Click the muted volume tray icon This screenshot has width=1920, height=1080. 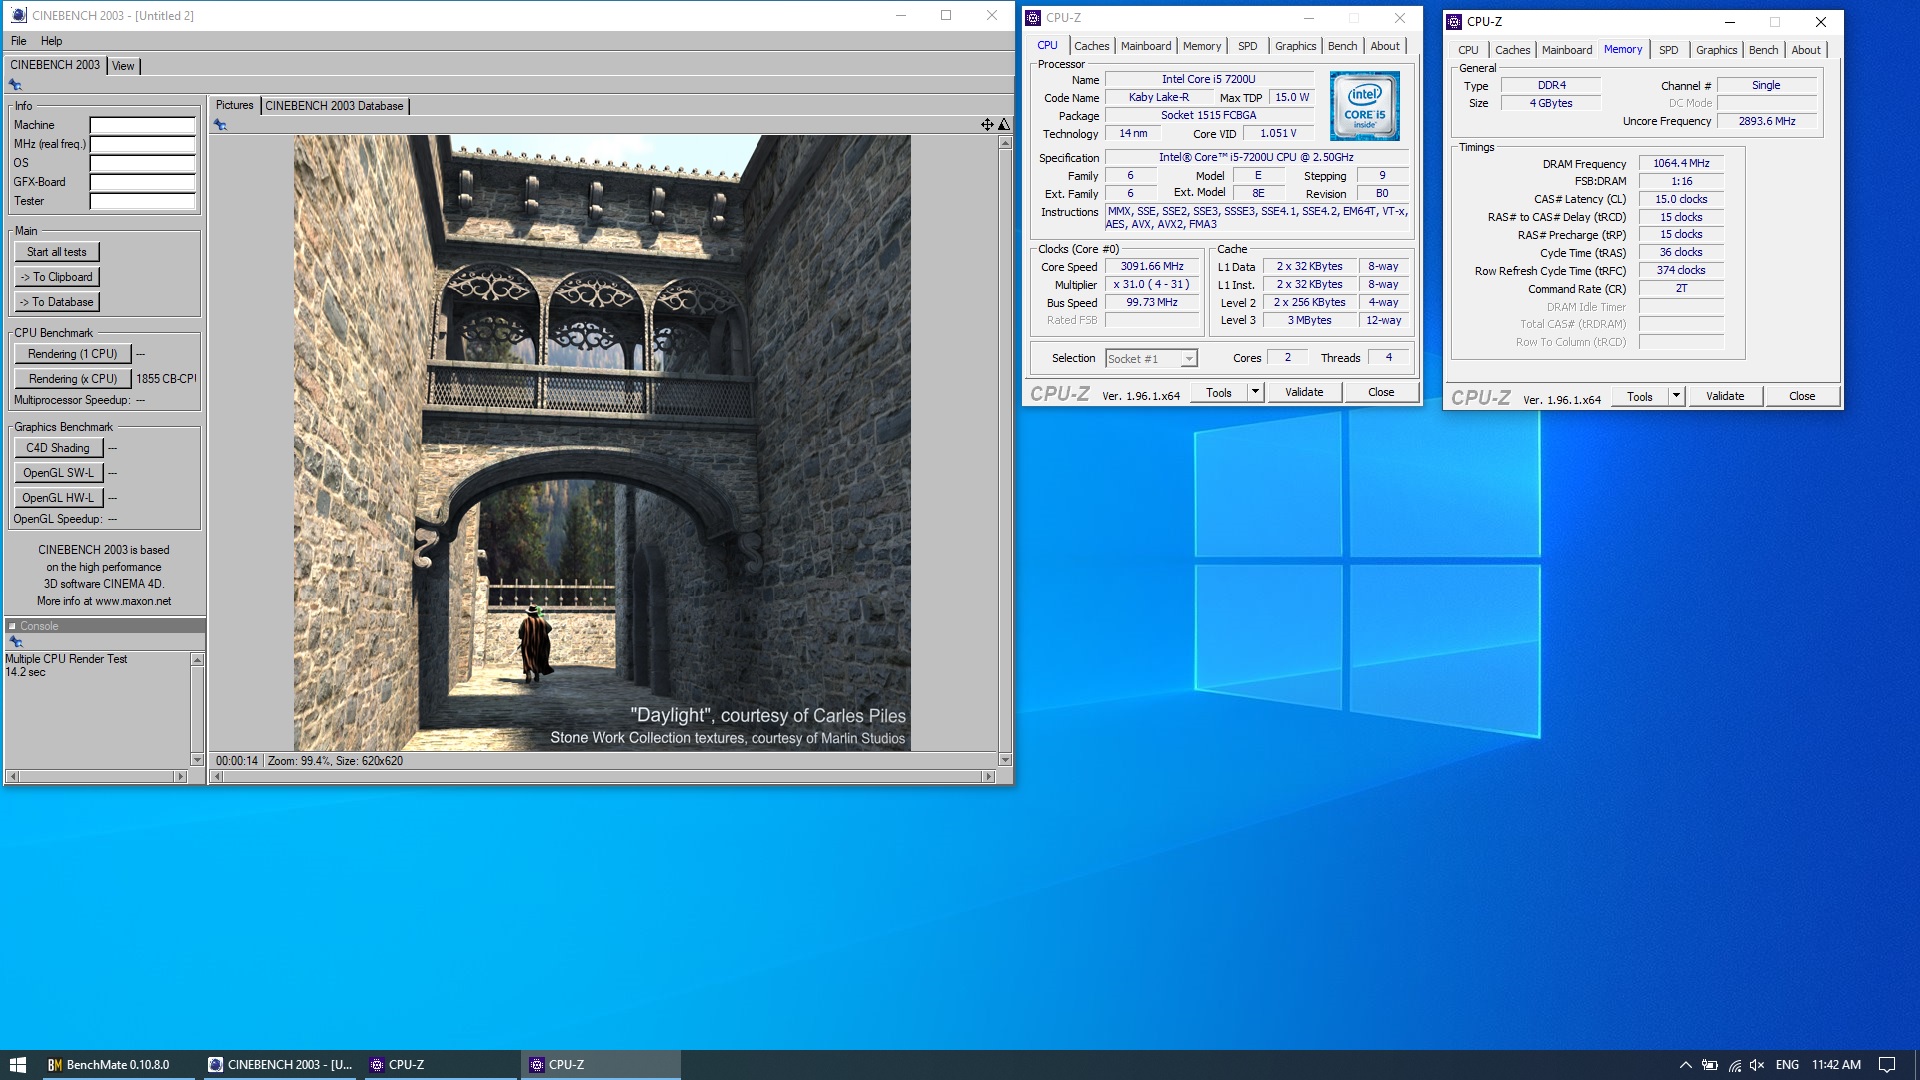[1757, 1065]
